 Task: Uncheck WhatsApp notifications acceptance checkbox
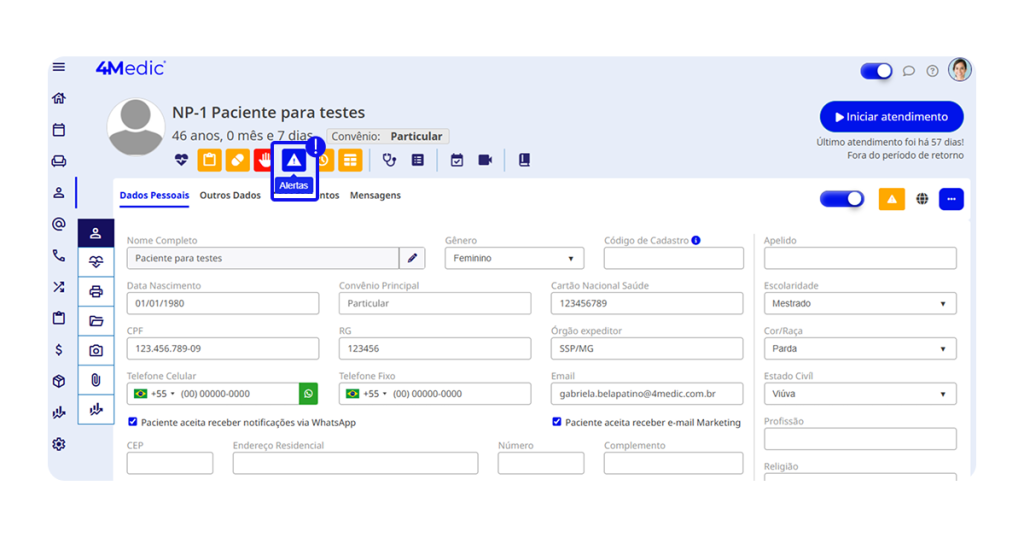coord(133,422)
